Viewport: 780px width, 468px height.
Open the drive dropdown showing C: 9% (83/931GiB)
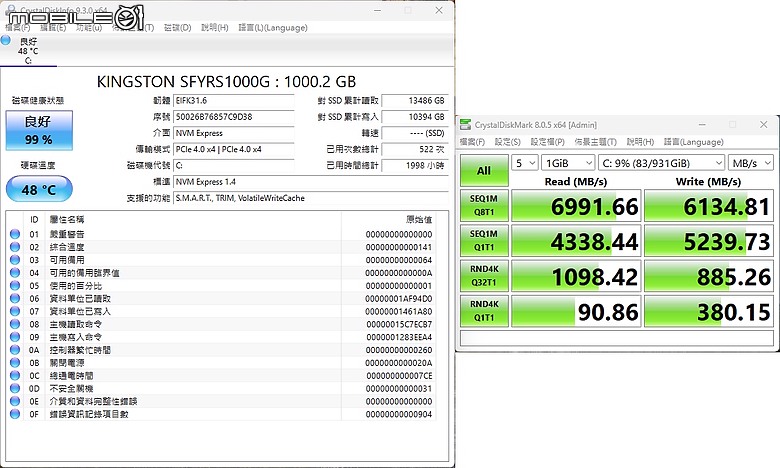[661, 163]
